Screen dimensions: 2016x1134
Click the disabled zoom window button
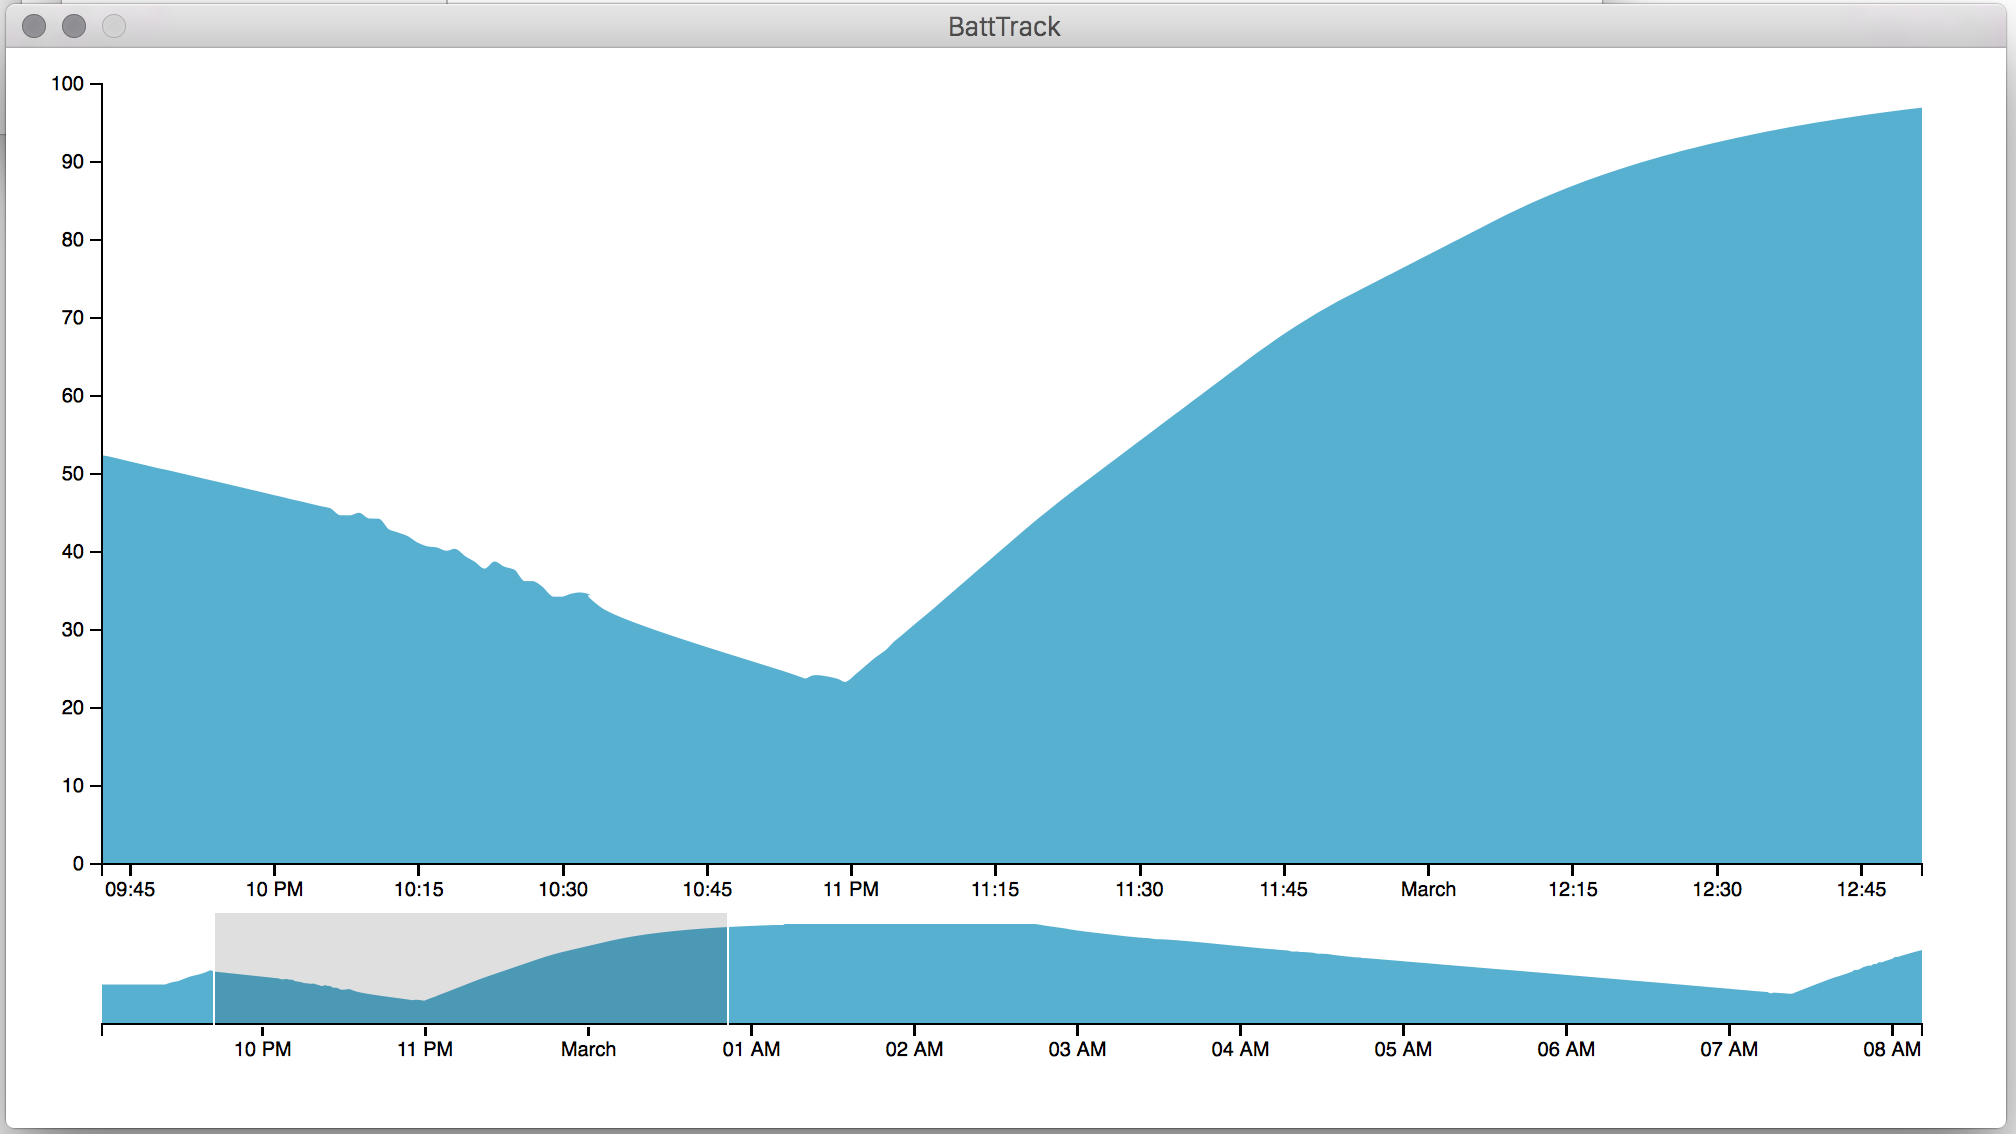[x=114, y=26]
